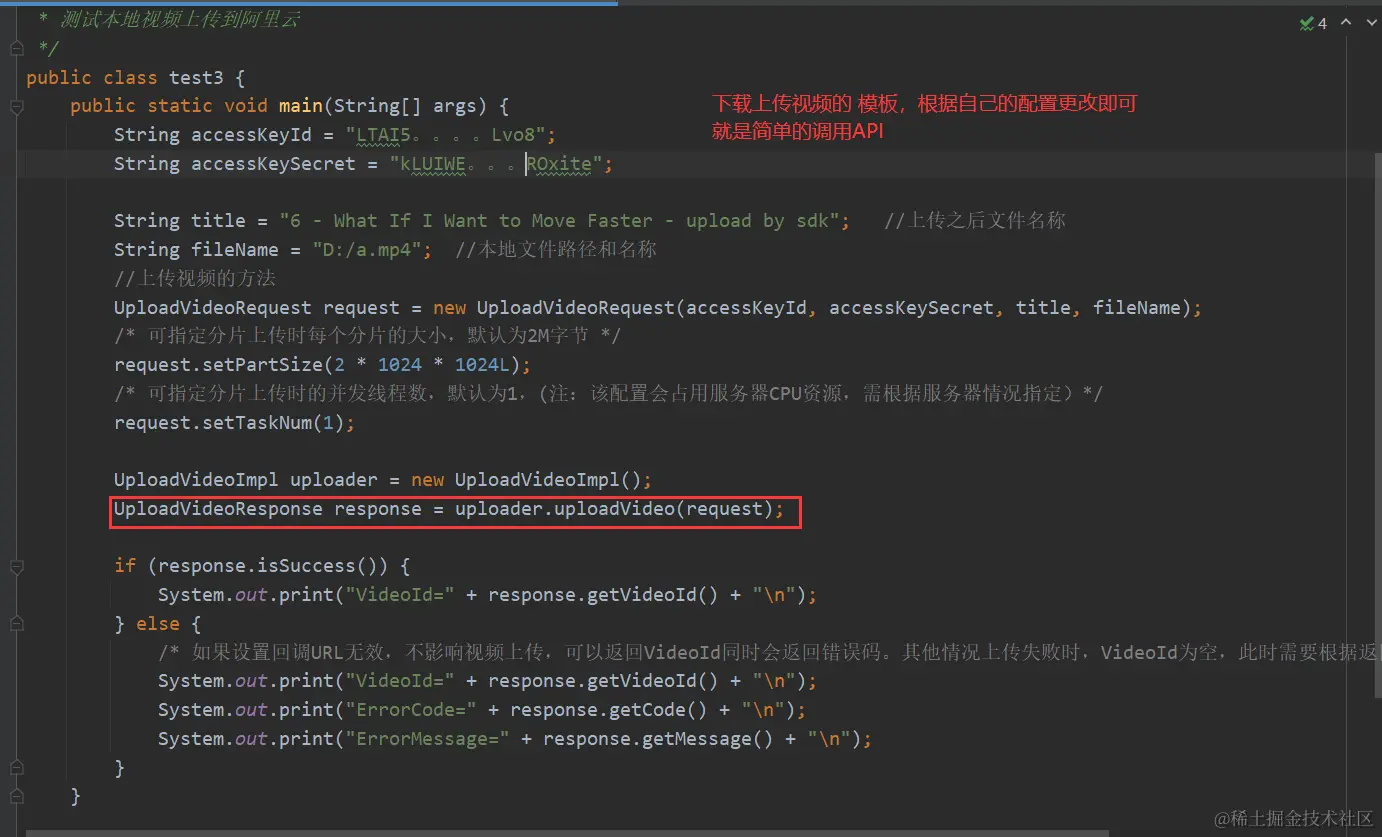Click the 1024L numeric literal
Screen dimensions: 1382x837
[482, 365]
